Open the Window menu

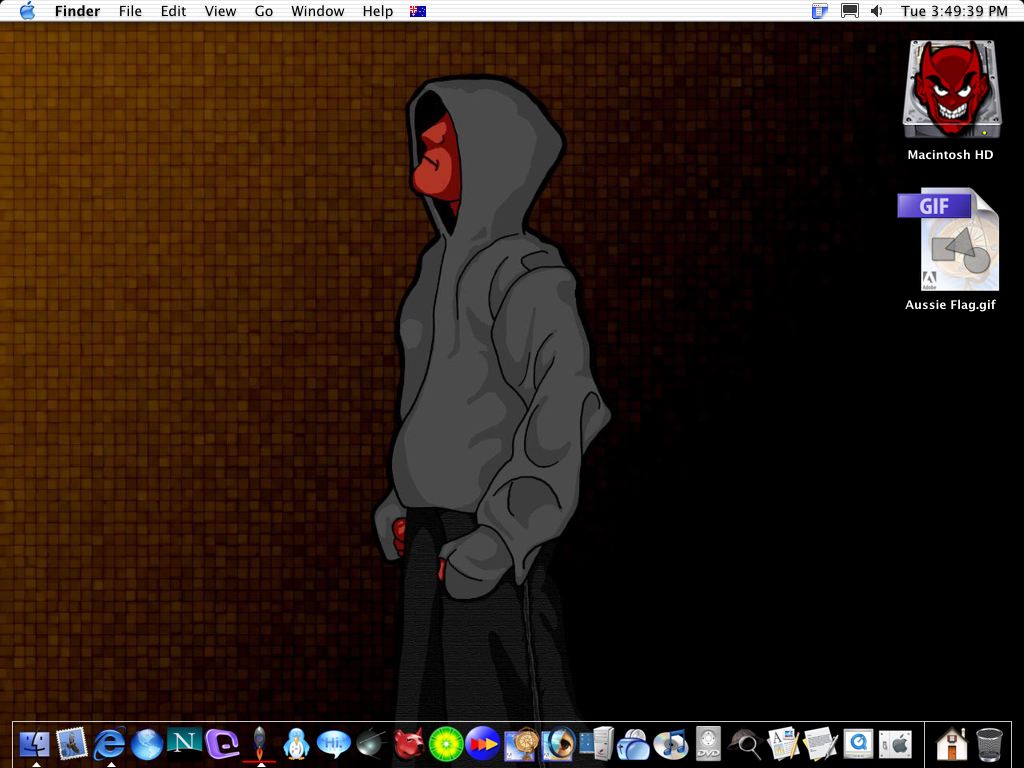pyautogui.click(x=317, y=11)
